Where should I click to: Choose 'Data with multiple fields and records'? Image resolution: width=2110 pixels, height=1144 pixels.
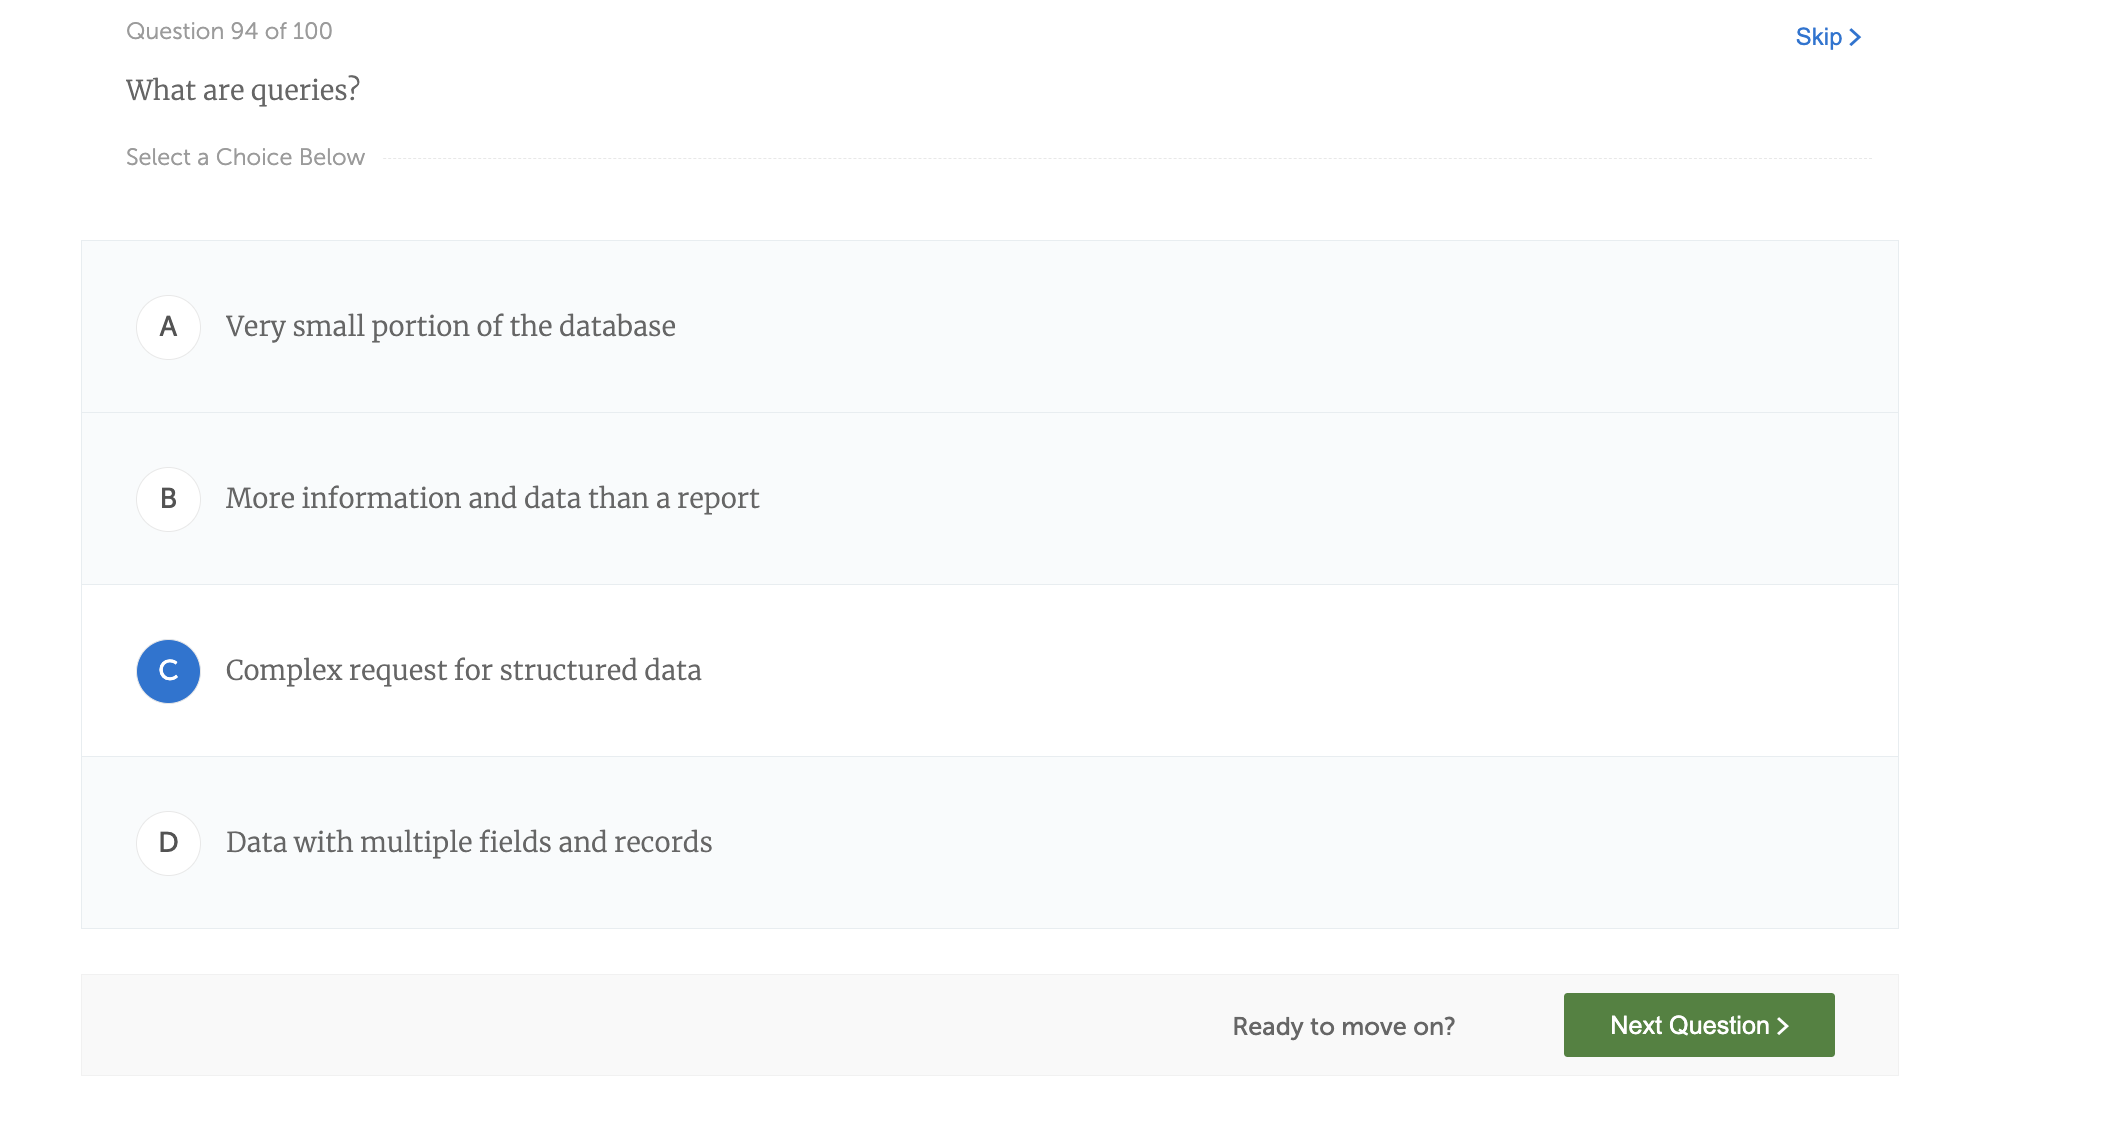(468, 843)
